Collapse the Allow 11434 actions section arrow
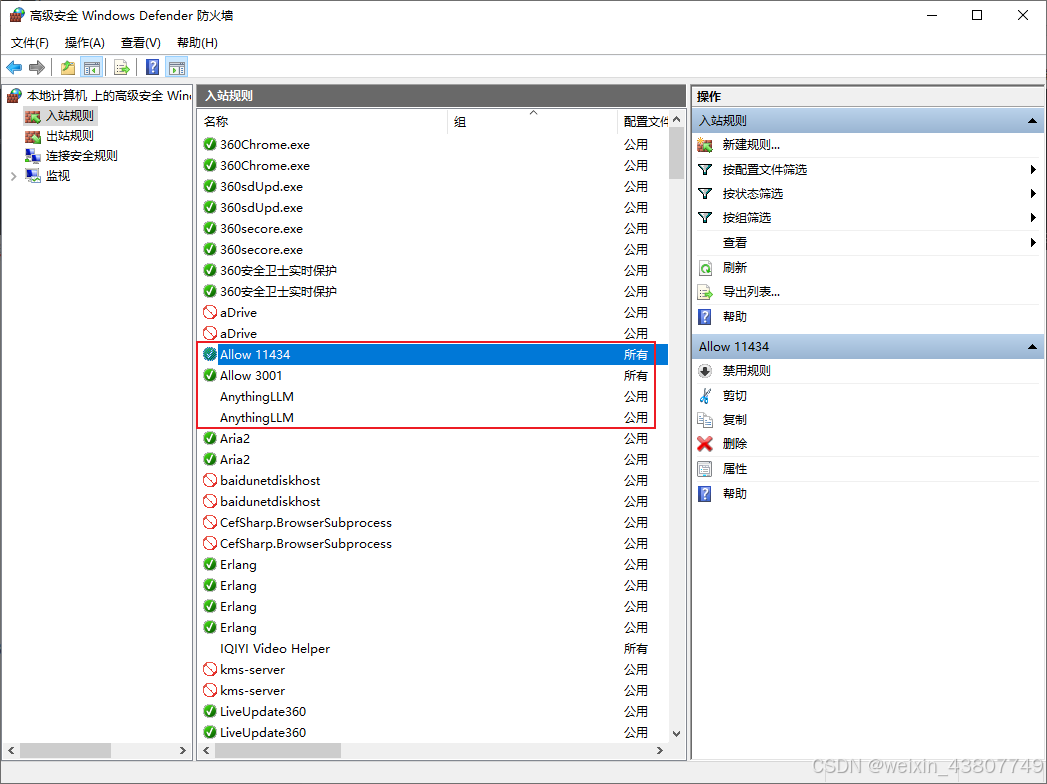This screenshot has width=1047, height=784. click(1032, 347)
